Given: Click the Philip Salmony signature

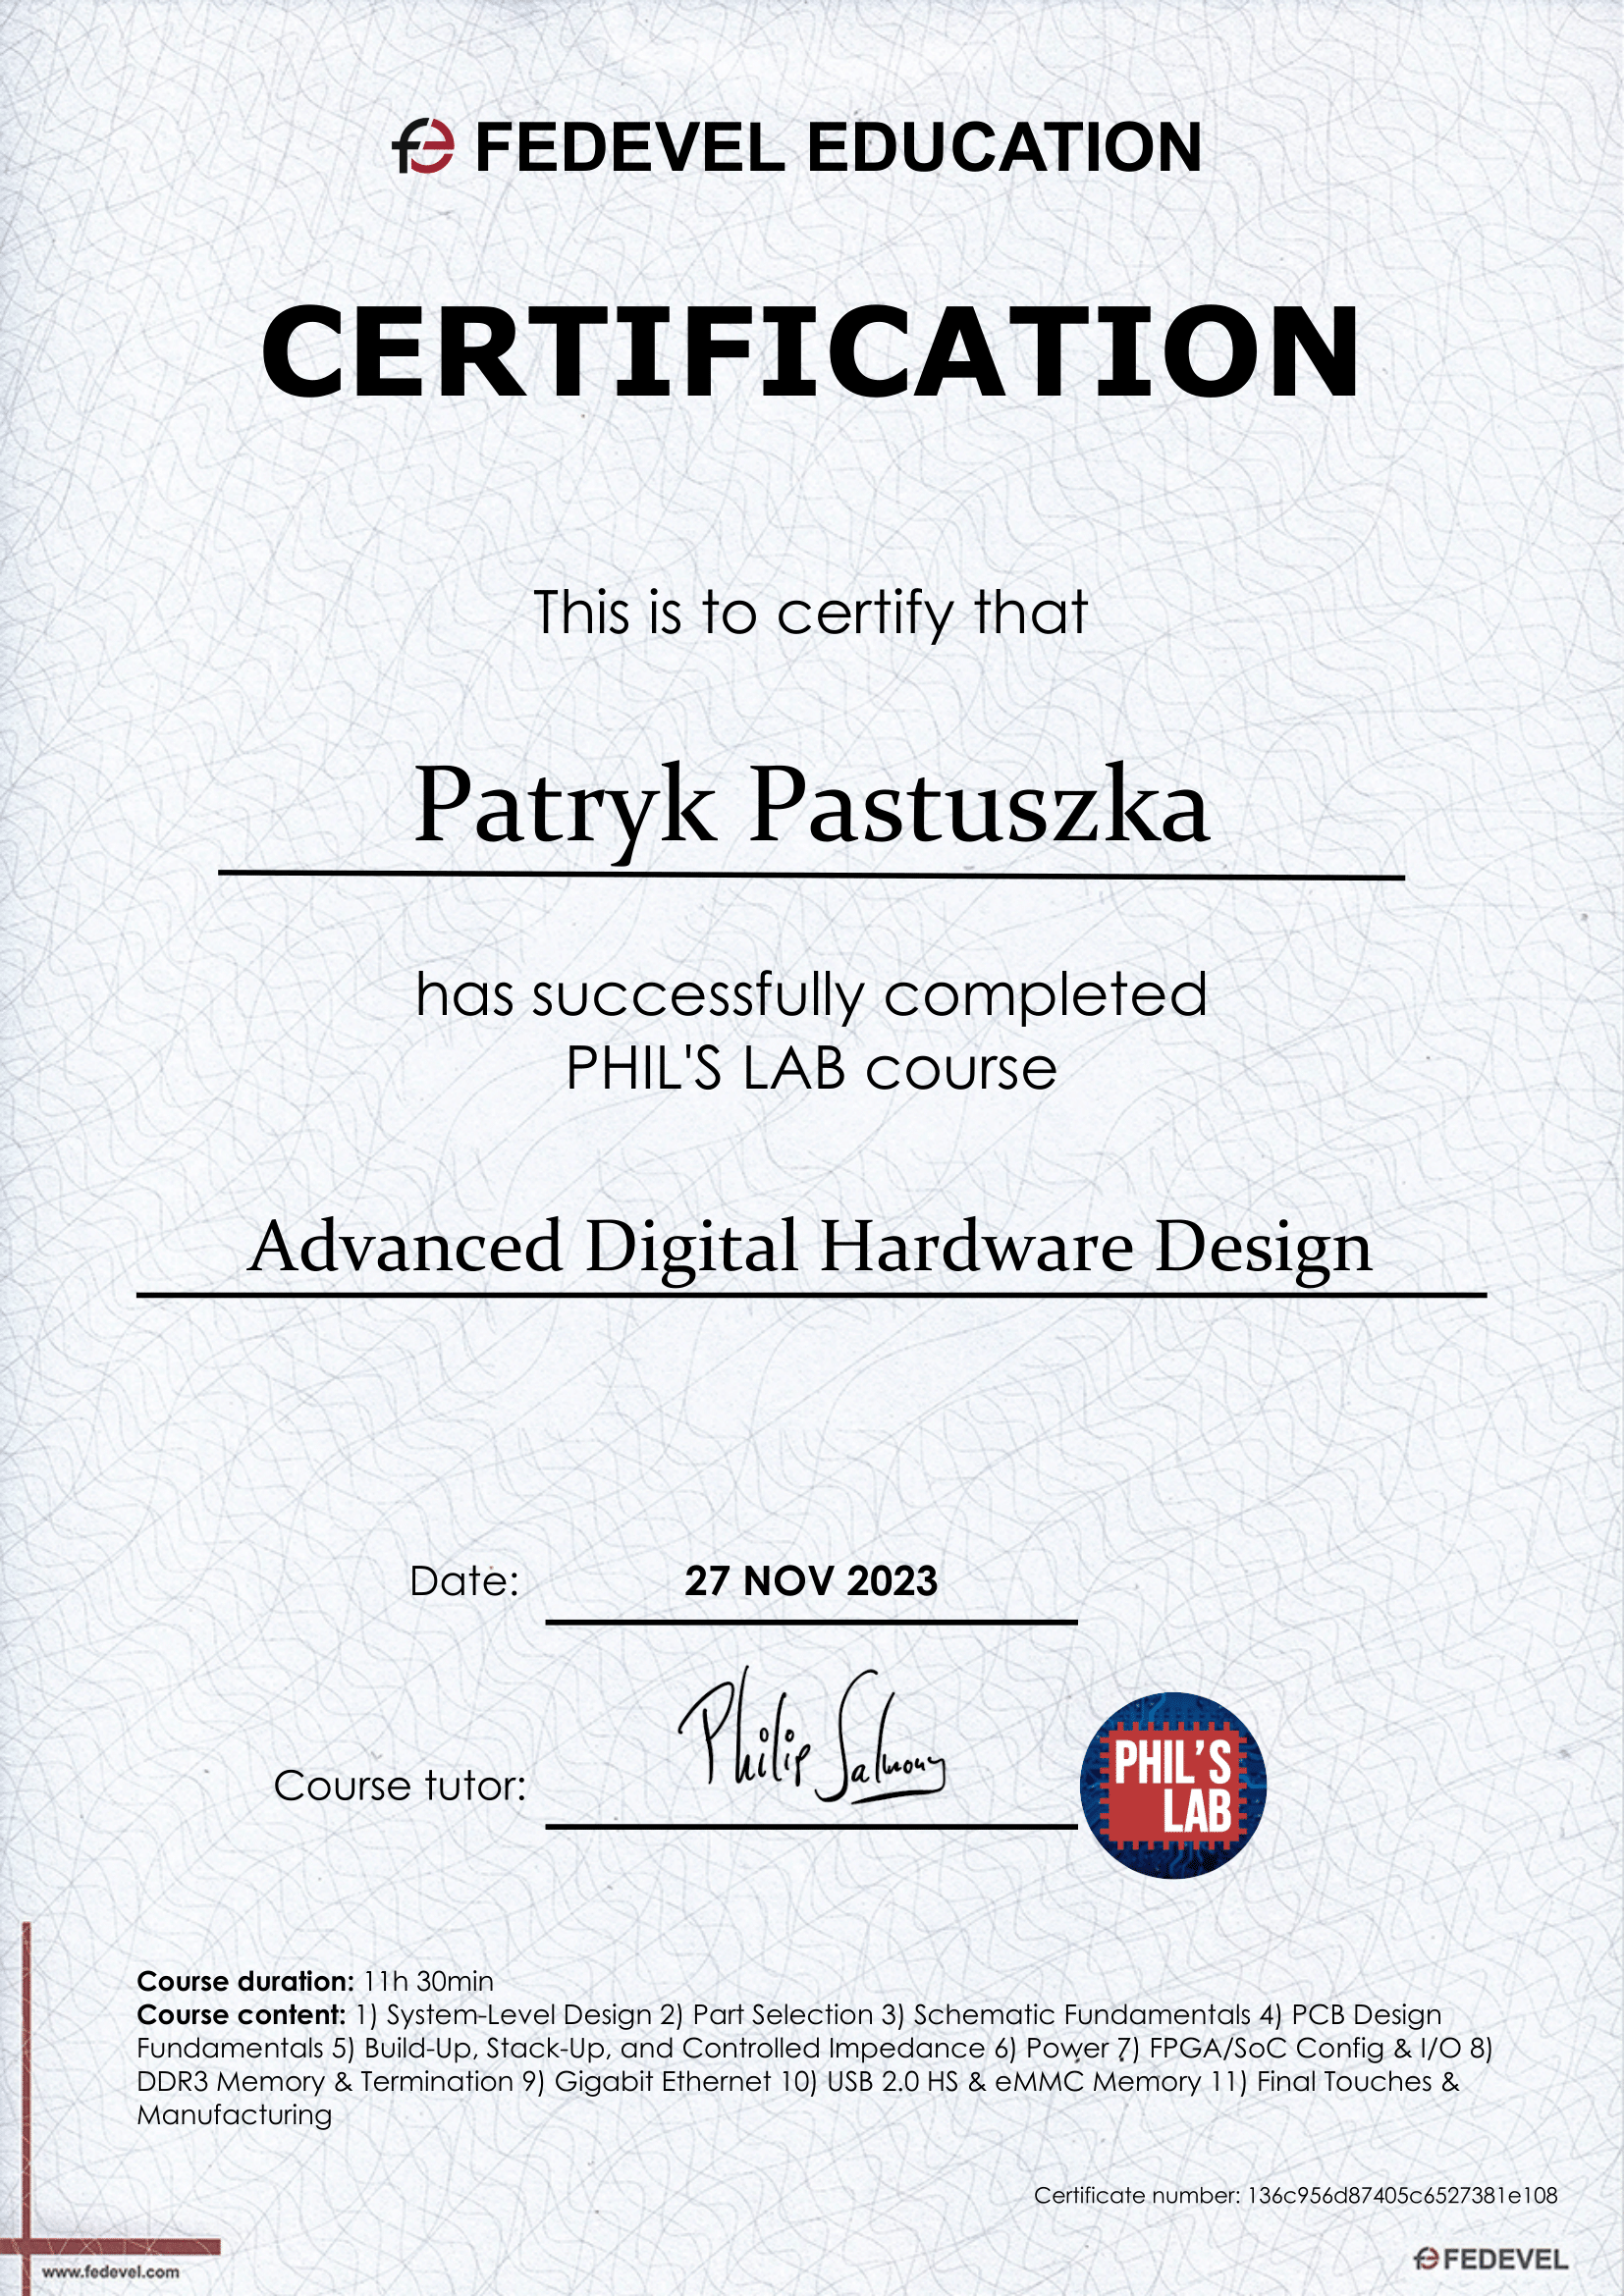Looking at the screenshot, I should coord(810,1741).
